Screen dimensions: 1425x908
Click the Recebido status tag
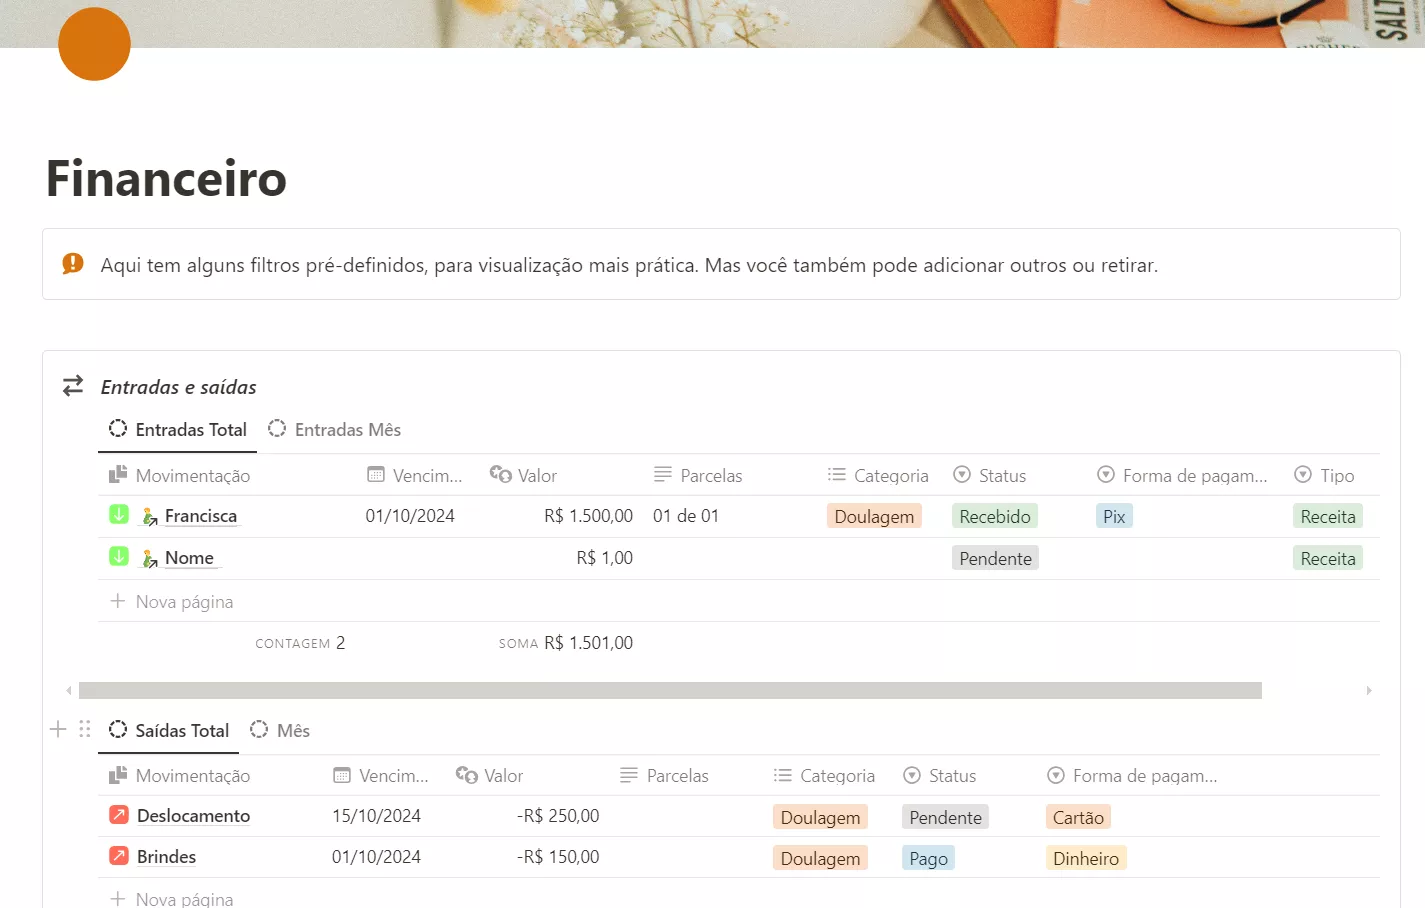coord(994,517)
